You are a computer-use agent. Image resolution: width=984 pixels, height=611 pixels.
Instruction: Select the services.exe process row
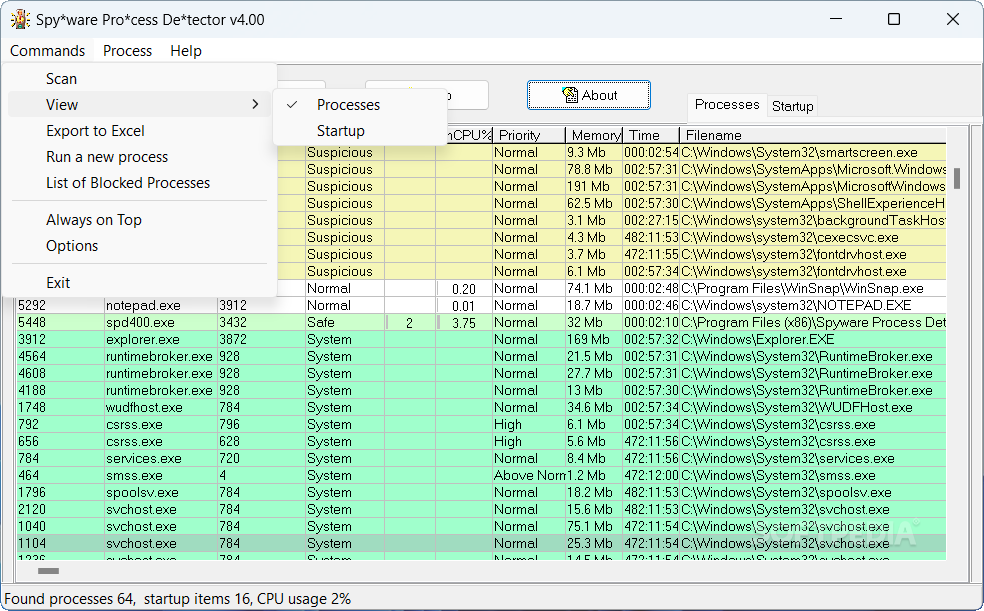(x=481, y=458)
